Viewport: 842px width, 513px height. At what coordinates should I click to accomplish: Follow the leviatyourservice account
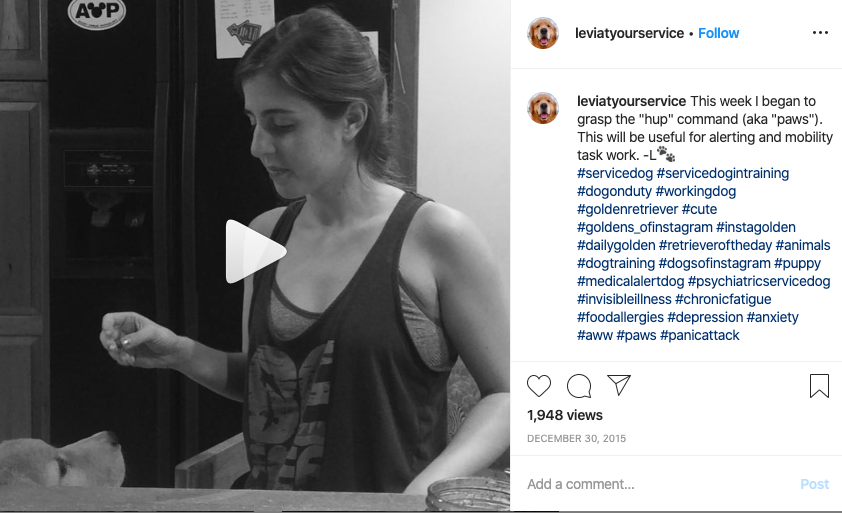point(718,33)
